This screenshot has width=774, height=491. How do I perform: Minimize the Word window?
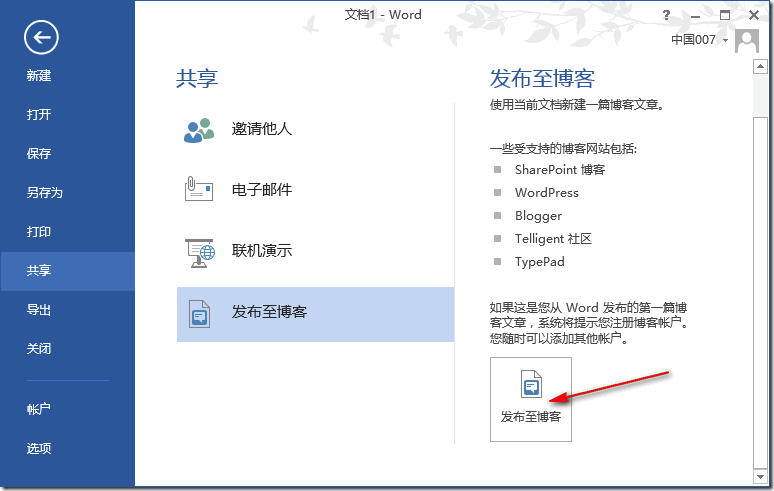coord(696,16)
